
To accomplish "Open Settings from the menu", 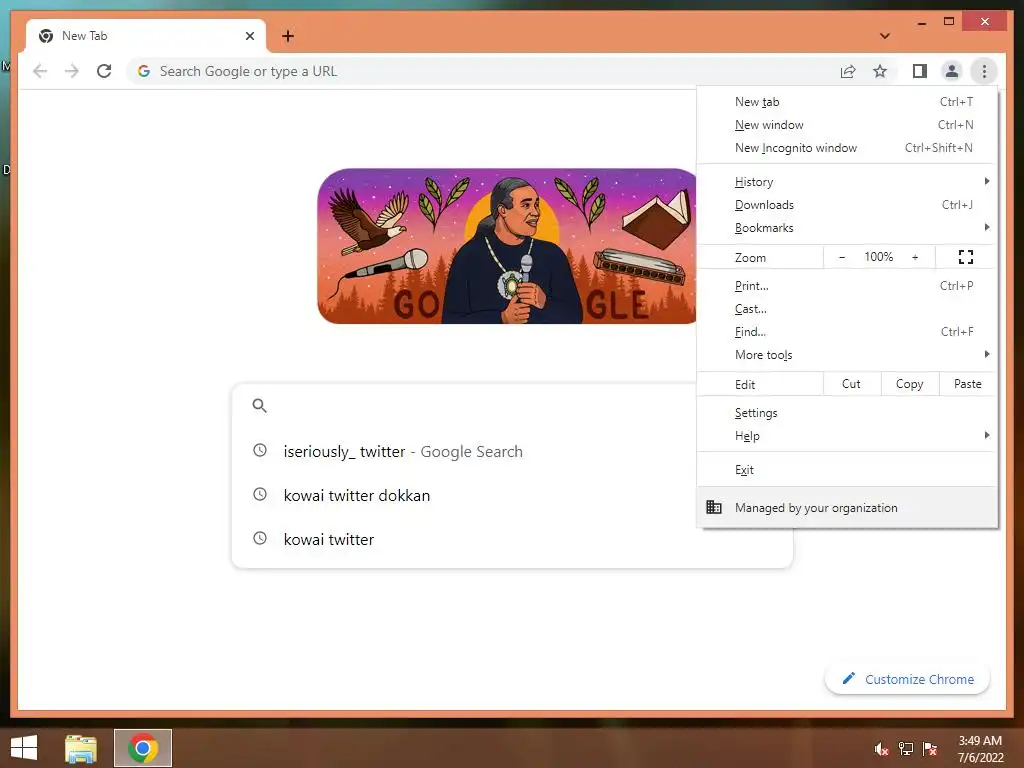I will (x=847, y=413).
